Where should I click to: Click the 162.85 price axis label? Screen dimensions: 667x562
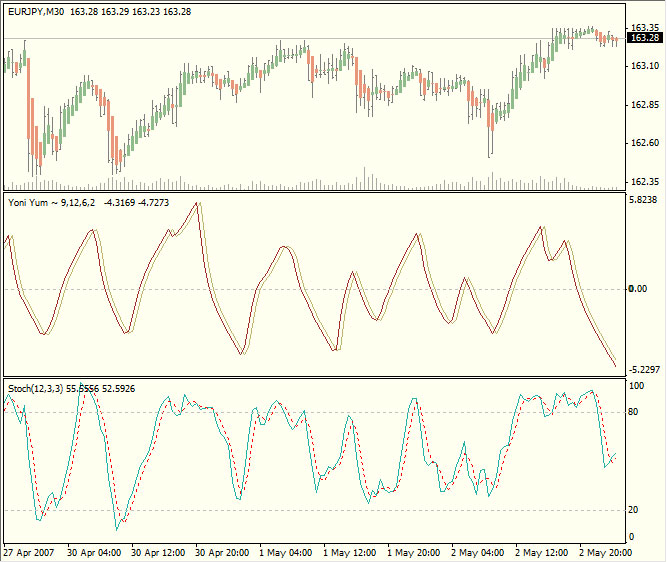point(645,105)
